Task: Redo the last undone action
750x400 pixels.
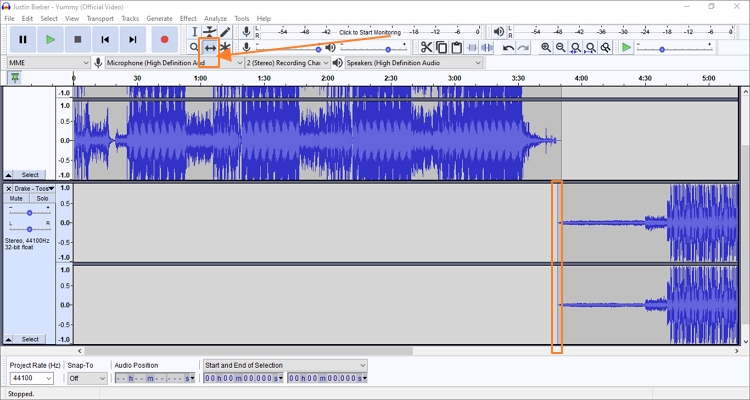Action: [x=524, y=47]
